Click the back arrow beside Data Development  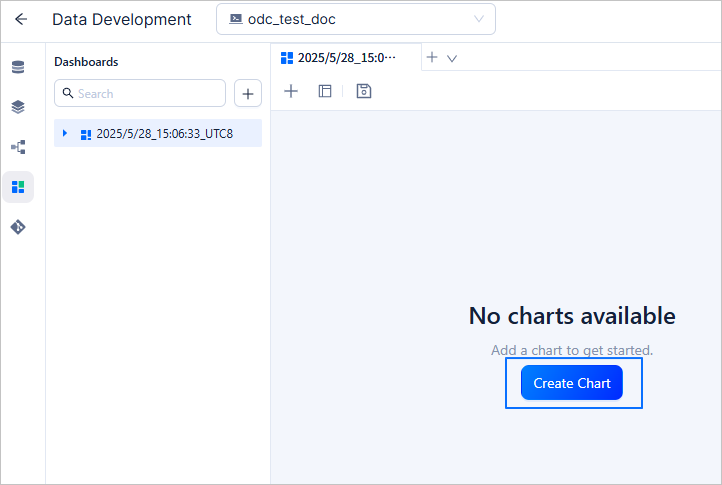click(x=21, y=19)
